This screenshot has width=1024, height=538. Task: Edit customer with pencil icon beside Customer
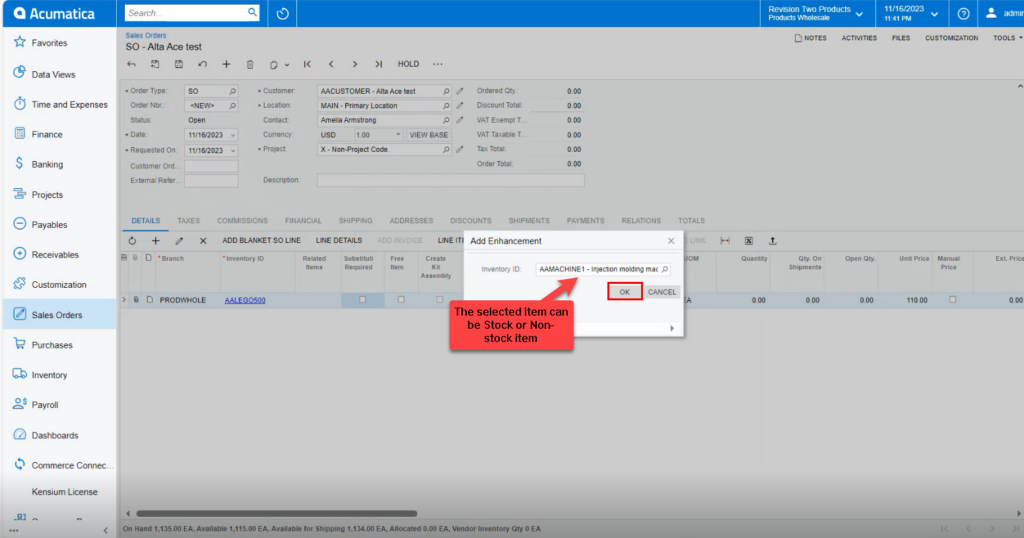pyautogui.click(x=460, y=91)
